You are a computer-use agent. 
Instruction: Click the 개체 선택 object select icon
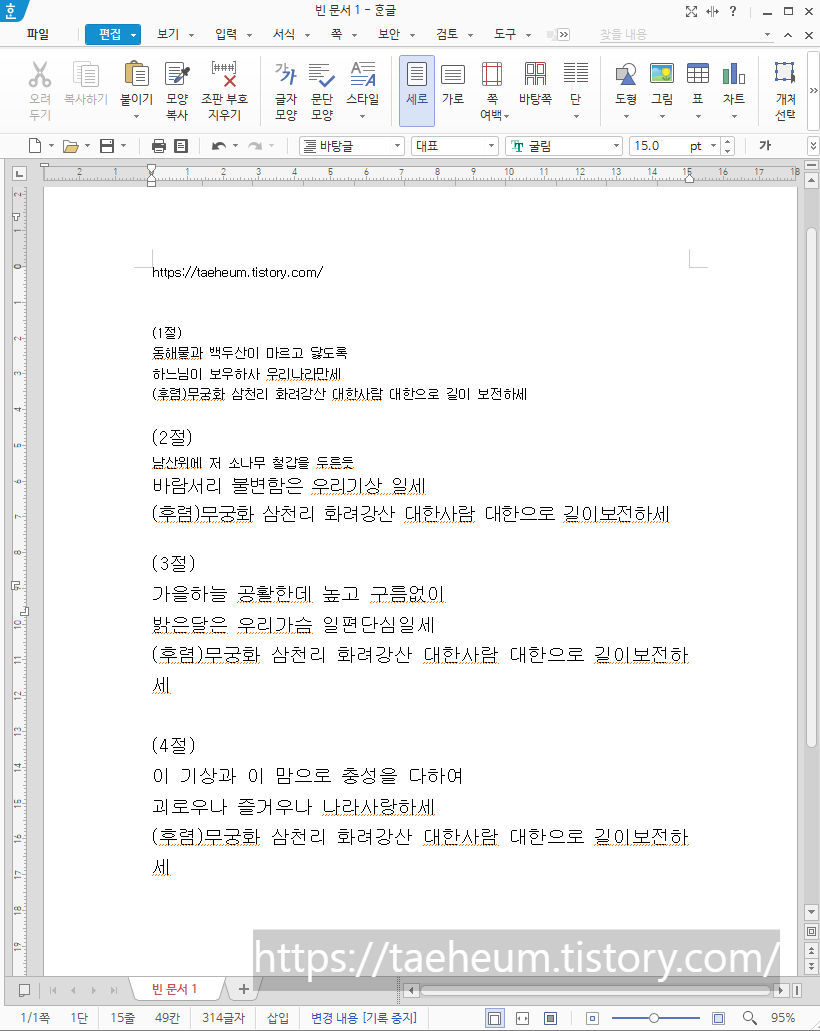click(x=784, y=72)
